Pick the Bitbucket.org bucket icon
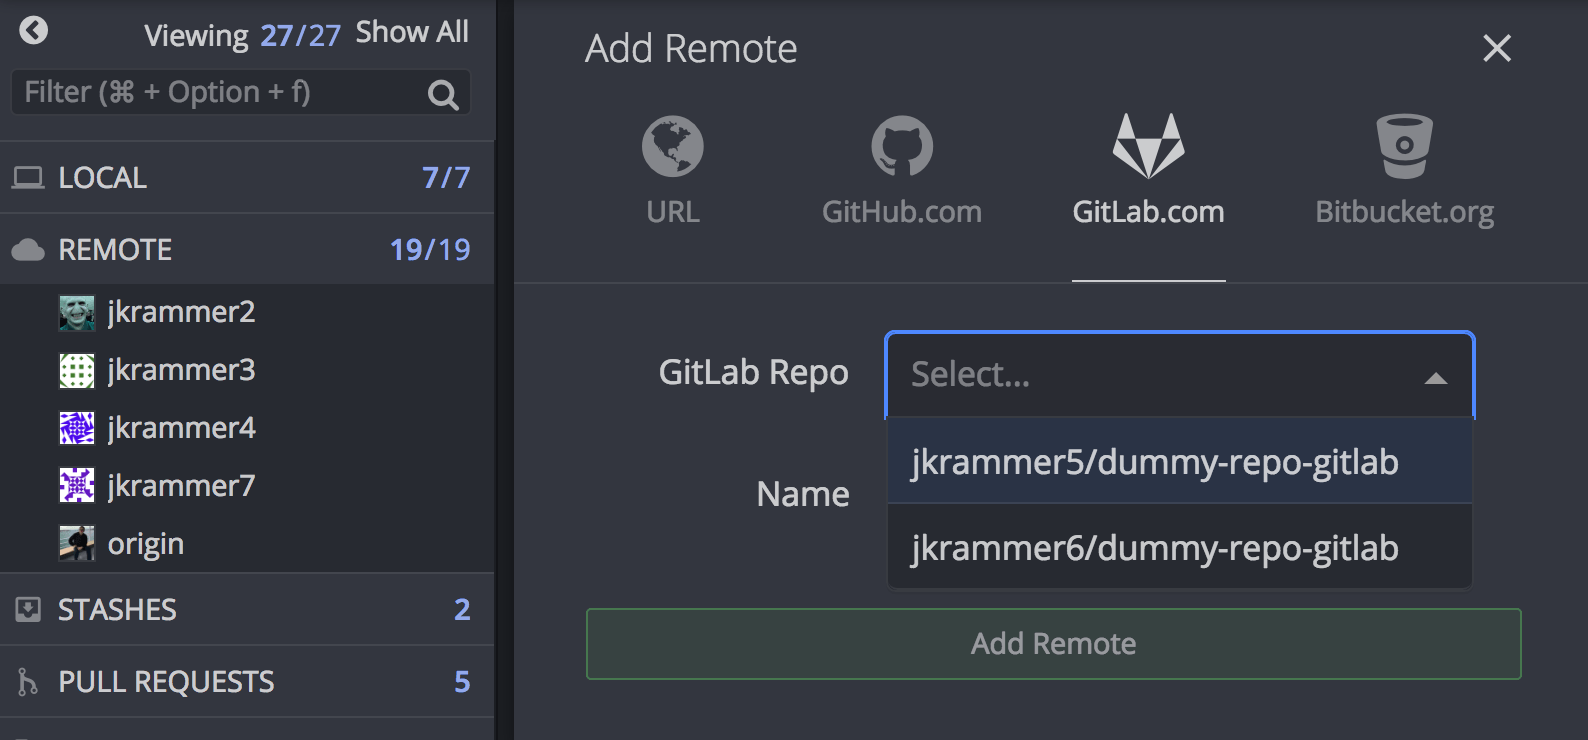The image size is (1588, 740). [x=1404, y=146]
